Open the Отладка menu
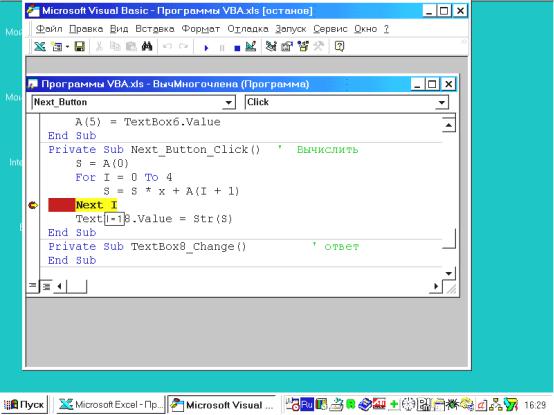The width and height of the screenshot is (554, 415). click(248, 29)
